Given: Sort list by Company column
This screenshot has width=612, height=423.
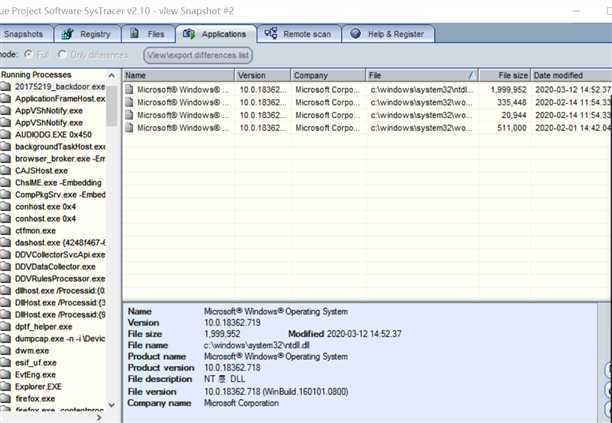Looking at the screenshot, I should [x=328, y=75].
